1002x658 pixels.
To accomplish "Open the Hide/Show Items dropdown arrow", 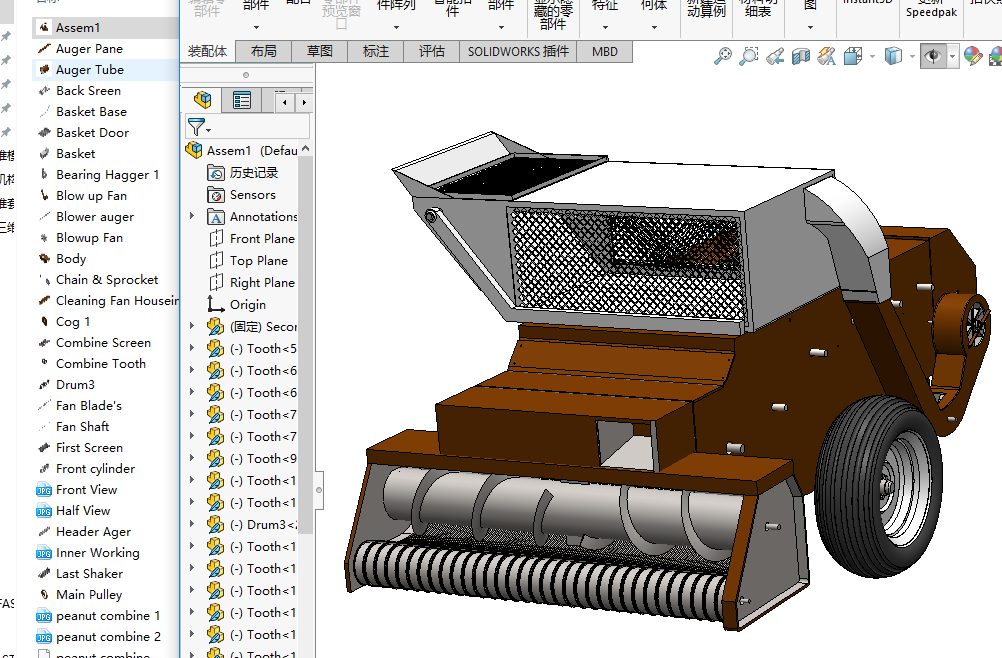I will (x=952, y=57).
